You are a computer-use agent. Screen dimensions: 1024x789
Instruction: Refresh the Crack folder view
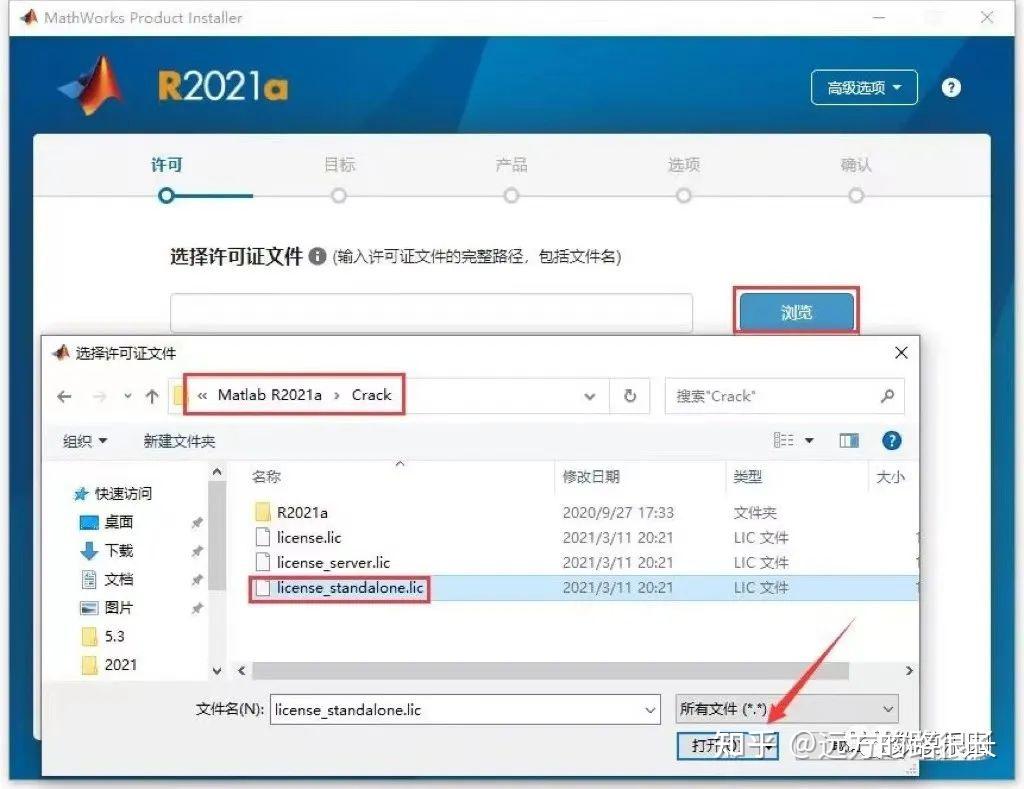point(630,396)
